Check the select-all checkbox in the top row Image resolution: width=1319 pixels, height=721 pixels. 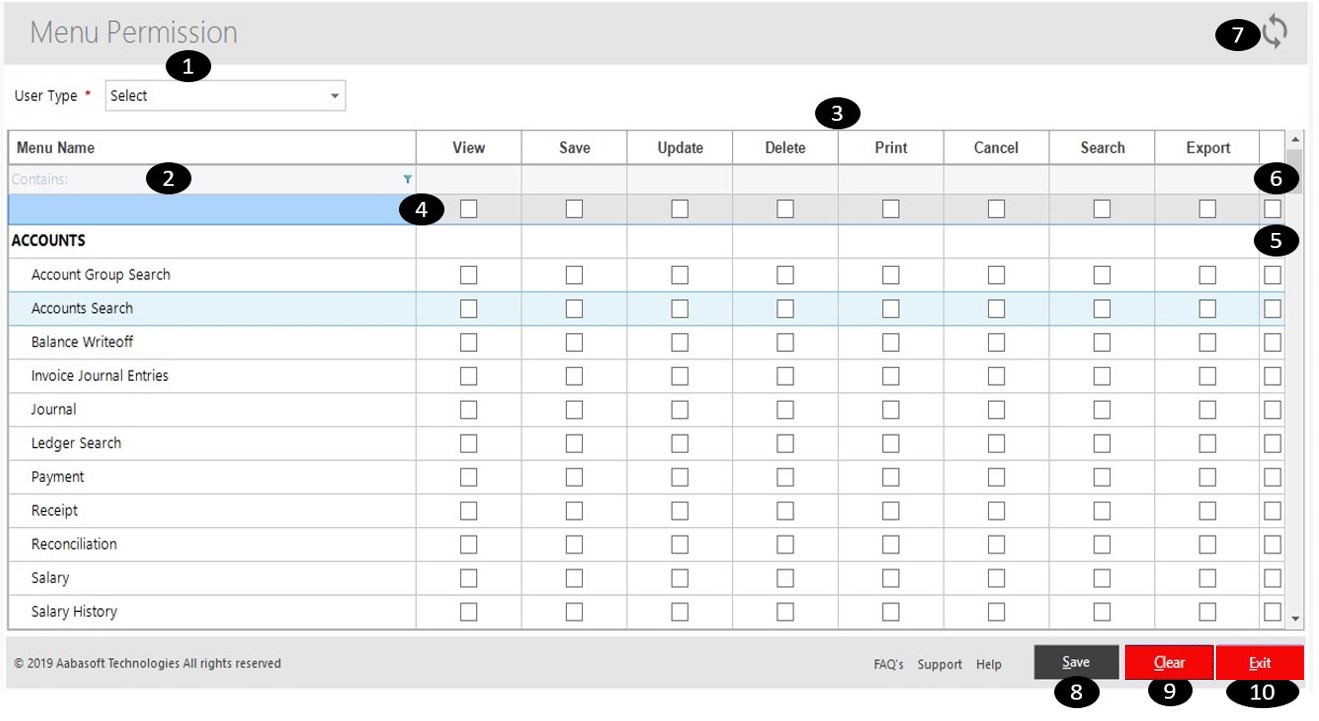pyautogui.click(x=470, y=208)
